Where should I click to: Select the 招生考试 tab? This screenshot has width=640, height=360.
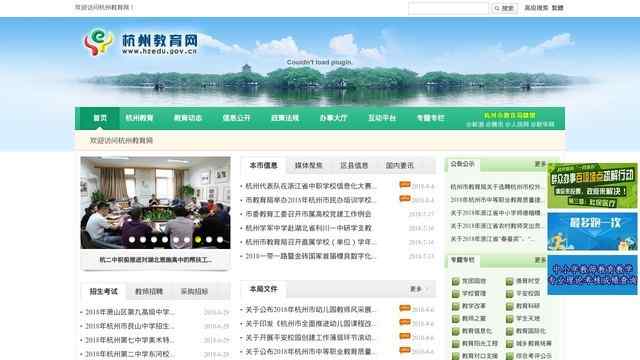pyautogui.click(x=104, y=291)
